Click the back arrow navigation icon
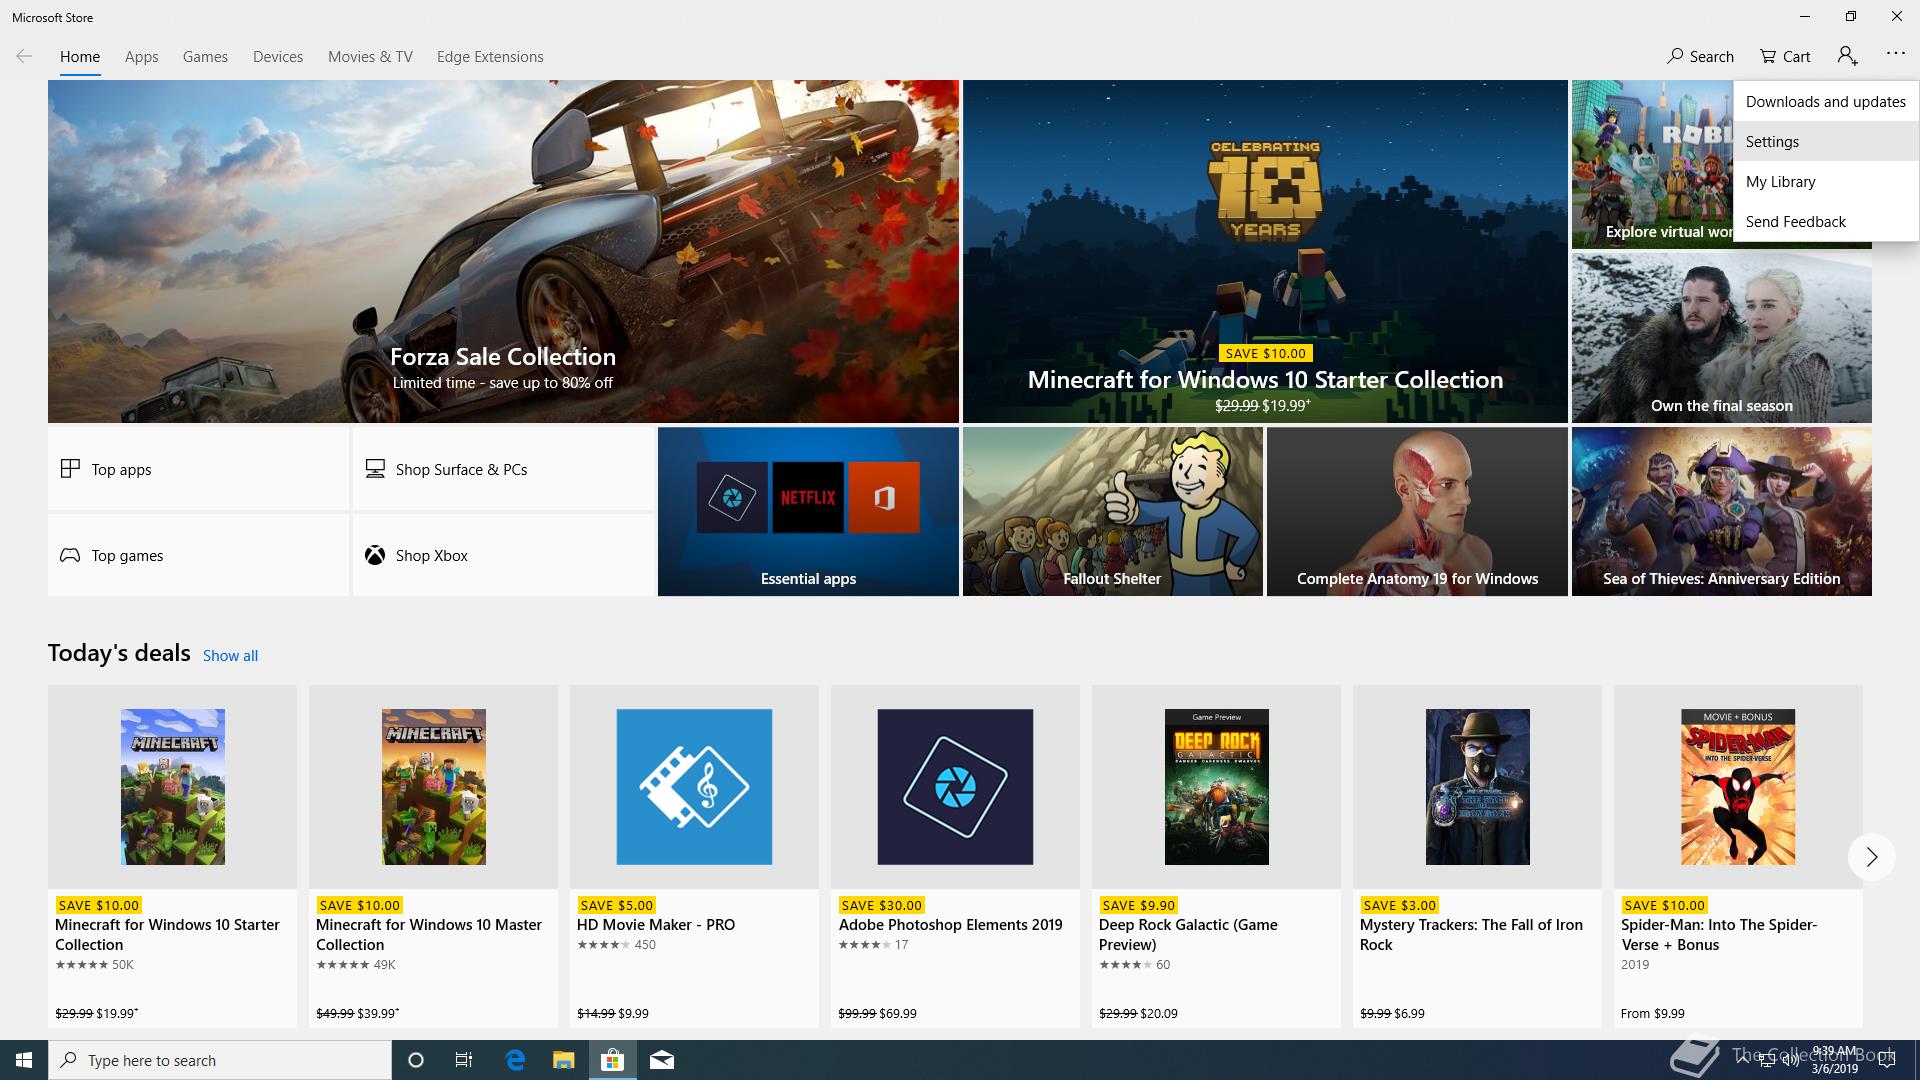Viewport: 1920px width, 1080px height. (x=24, y=56)
